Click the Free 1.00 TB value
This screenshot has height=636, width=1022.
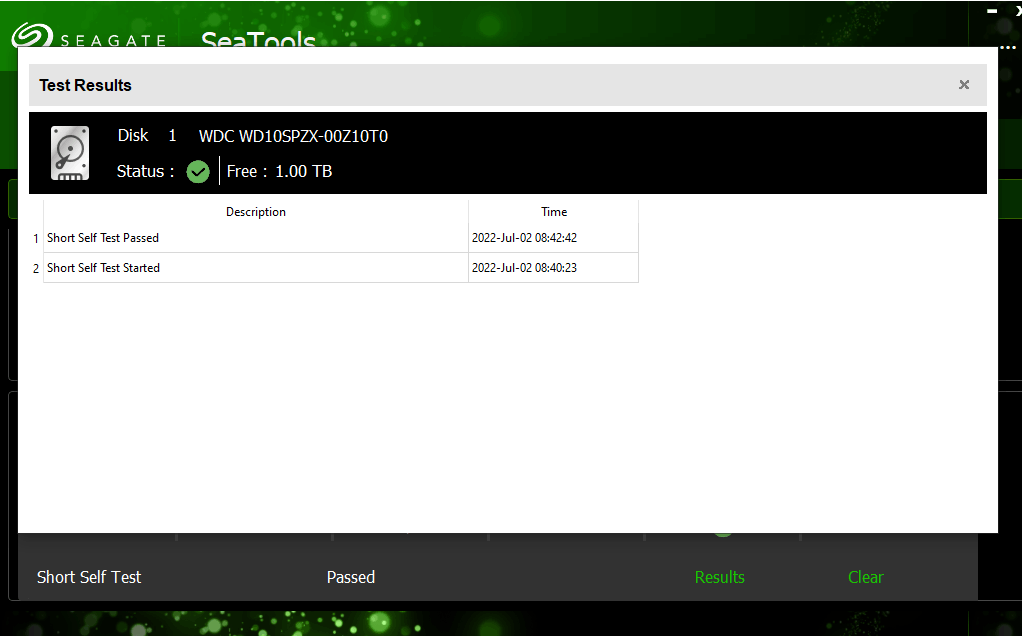tap(304, 171)
